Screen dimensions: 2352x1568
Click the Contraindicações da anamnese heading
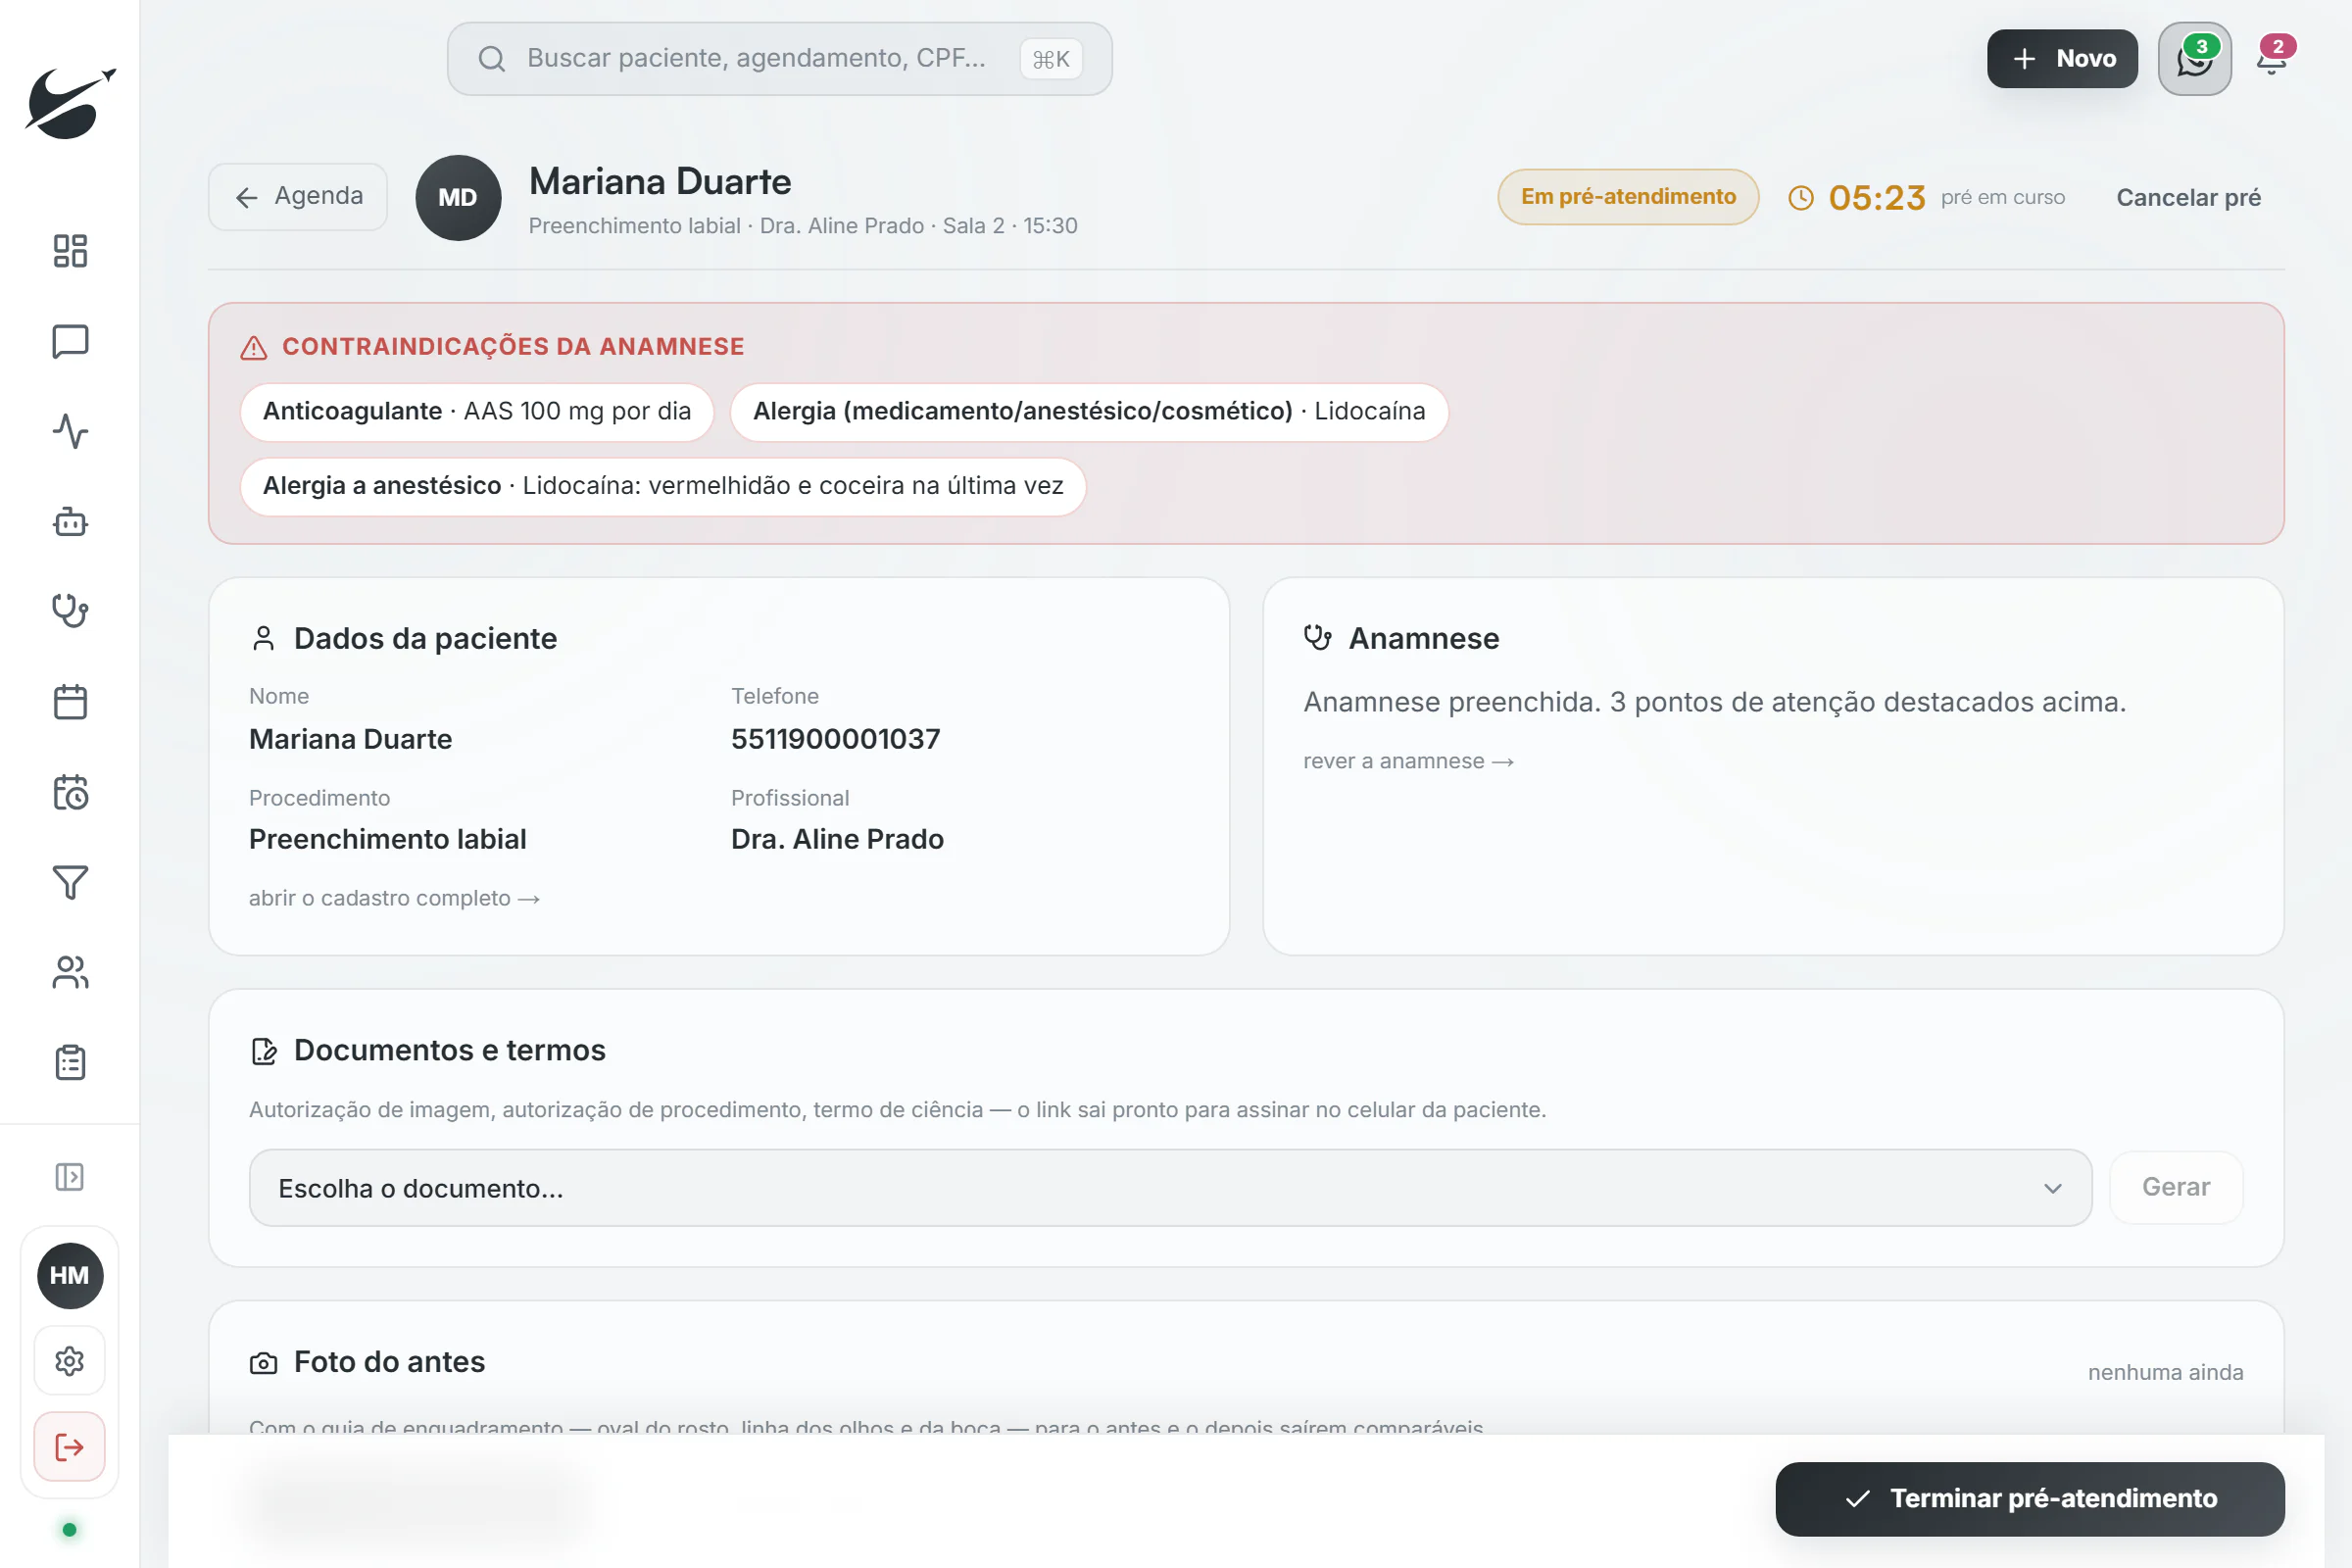click(512, 346)
